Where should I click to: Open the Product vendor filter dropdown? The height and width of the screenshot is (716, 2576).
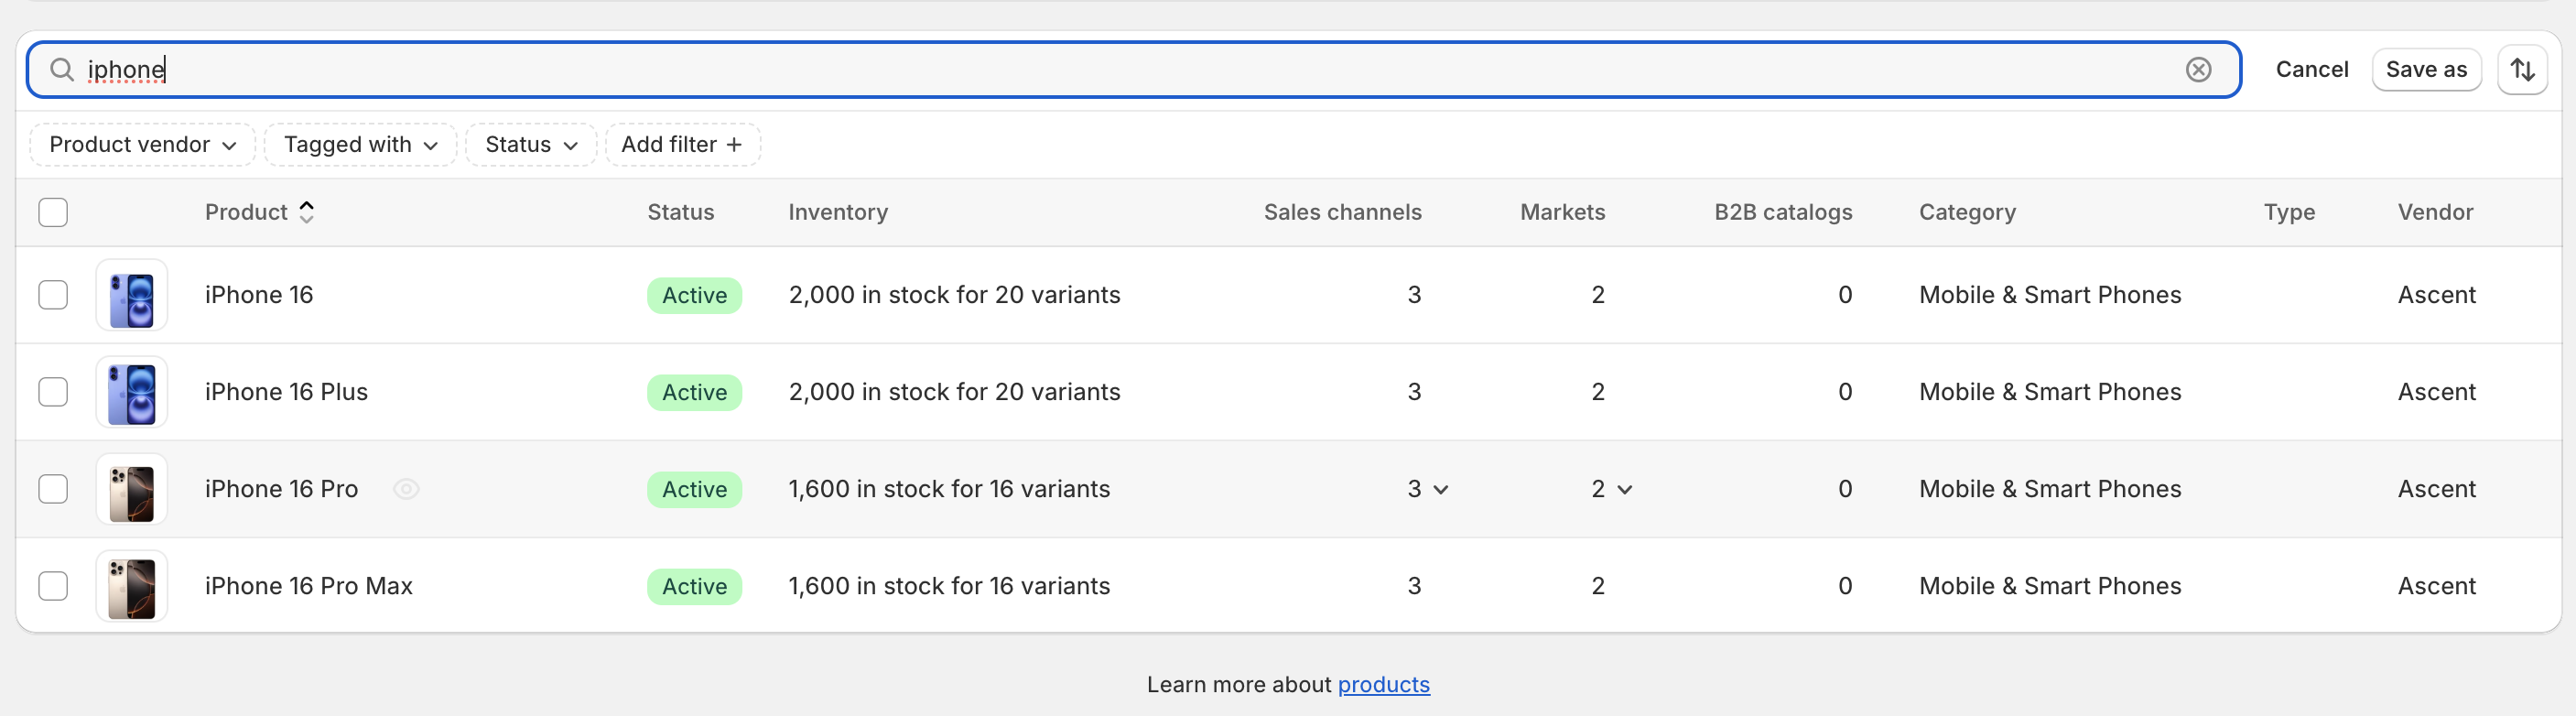142,145
